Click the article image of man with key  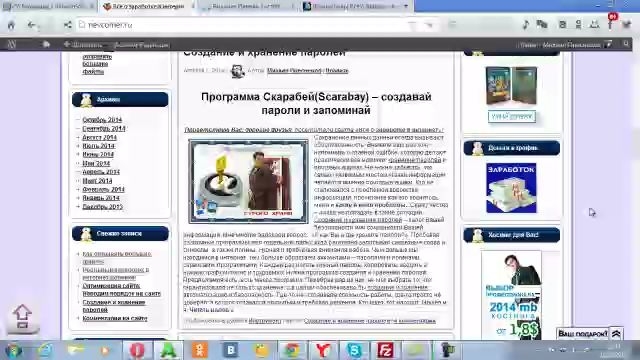249,181
